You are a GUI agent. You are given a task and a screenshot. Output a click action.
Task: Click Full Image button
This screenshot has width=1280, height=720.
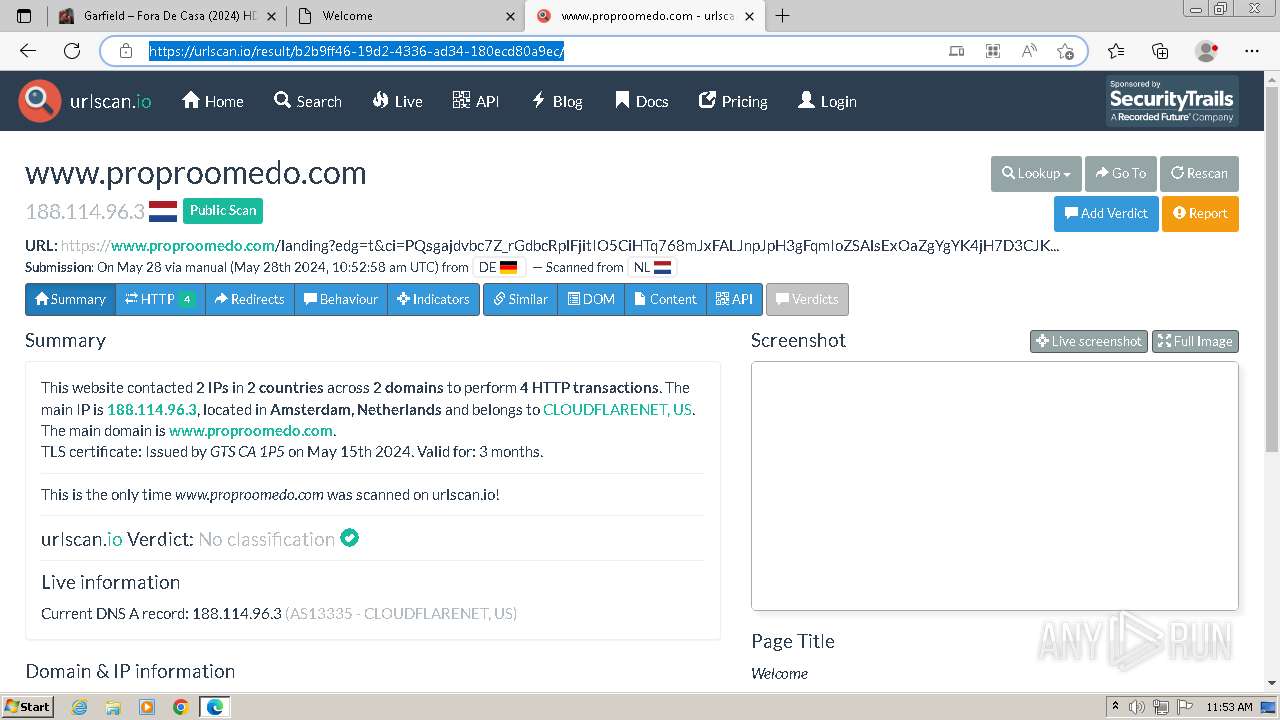[1195, 341]
